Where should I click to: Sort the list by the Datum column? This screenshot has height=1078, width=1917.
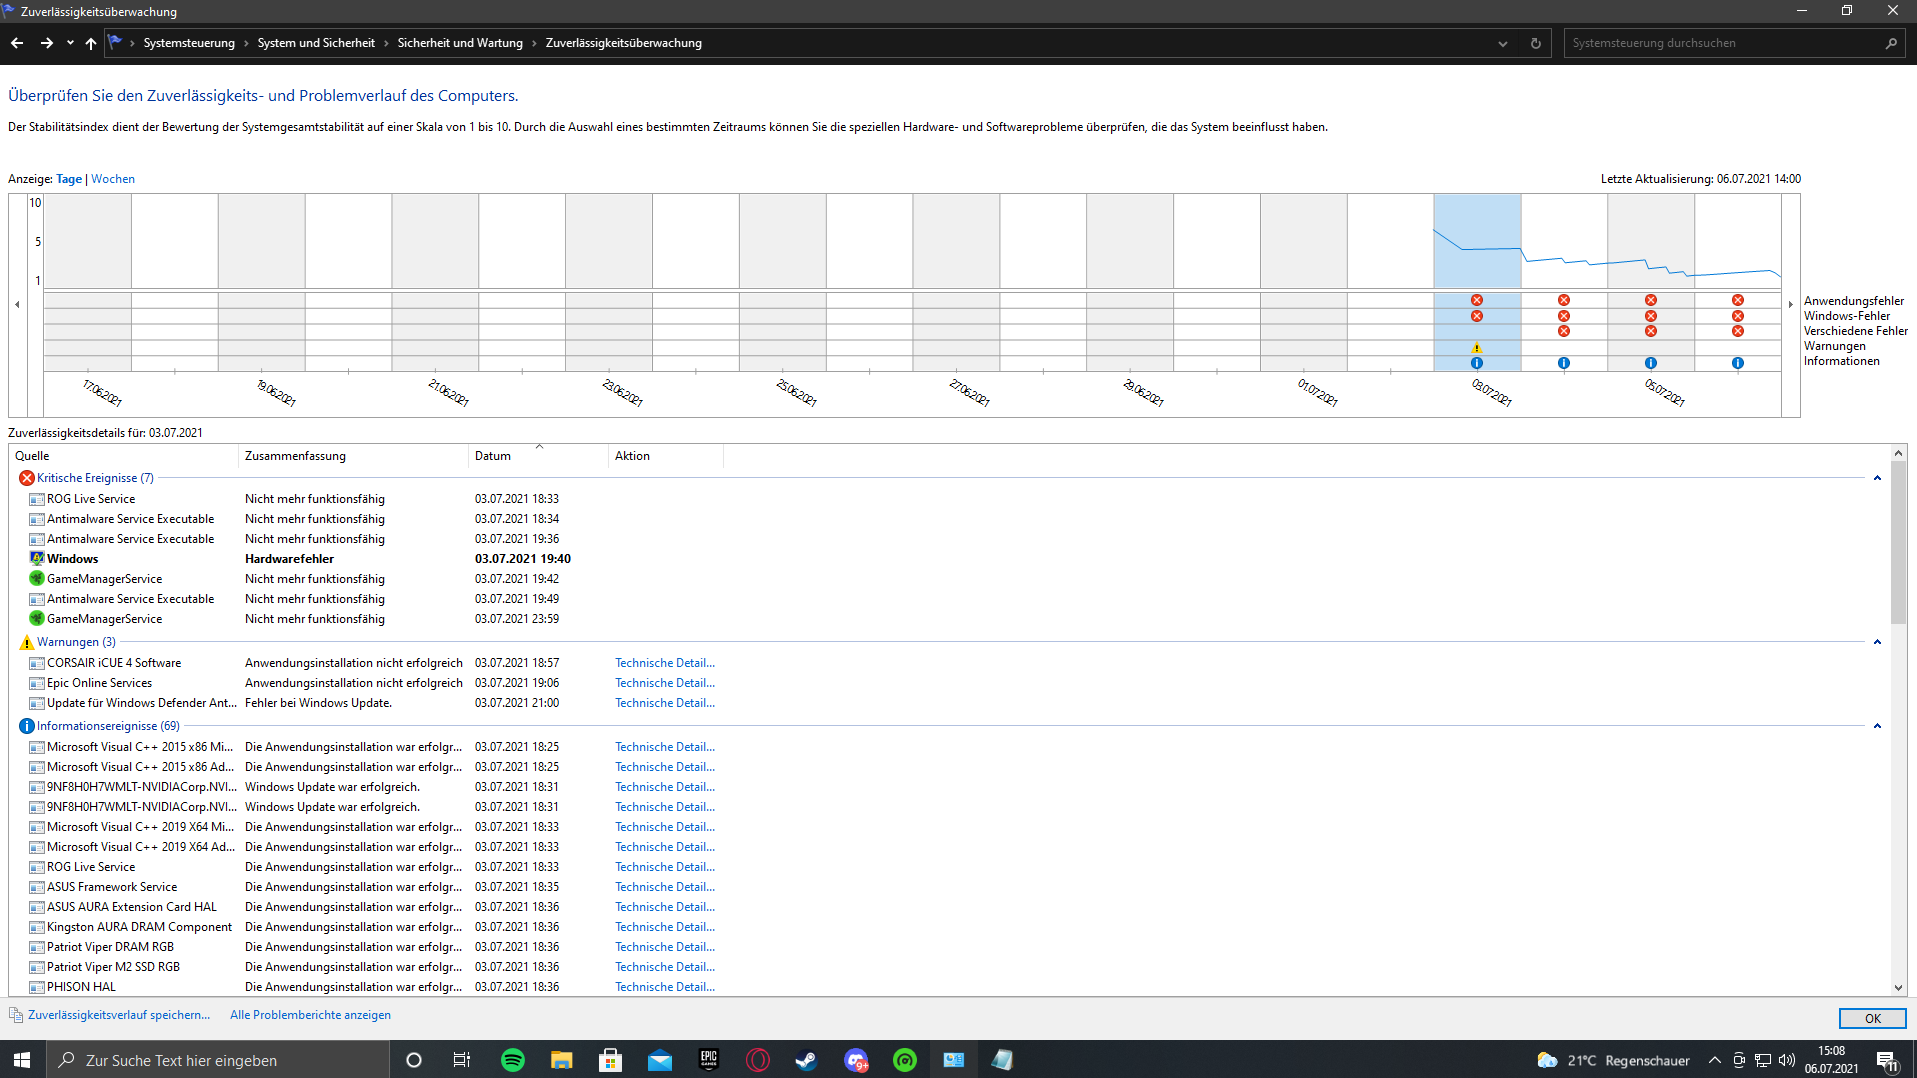[x=538, y=456]
